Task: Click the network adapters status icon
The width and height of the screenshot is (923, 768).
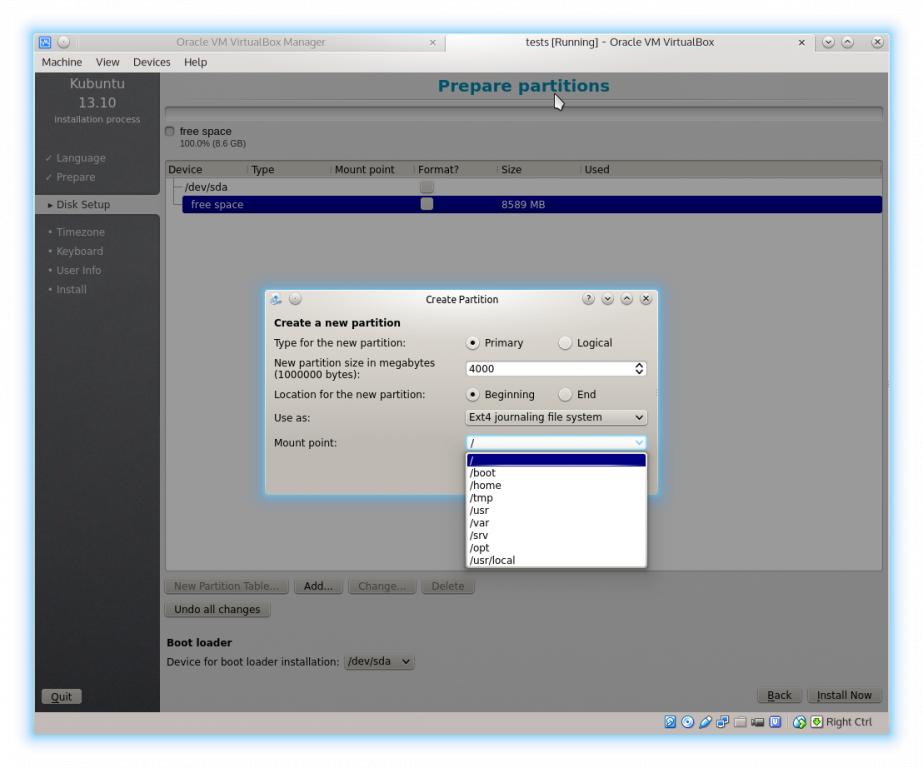Action: [x=723, y=722]
